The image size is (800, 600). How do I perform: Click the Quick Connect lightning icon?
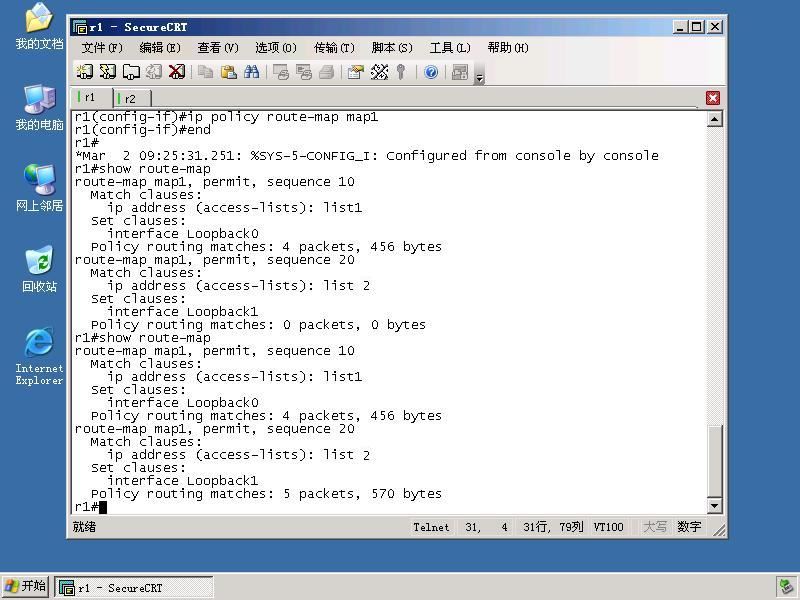108,72
